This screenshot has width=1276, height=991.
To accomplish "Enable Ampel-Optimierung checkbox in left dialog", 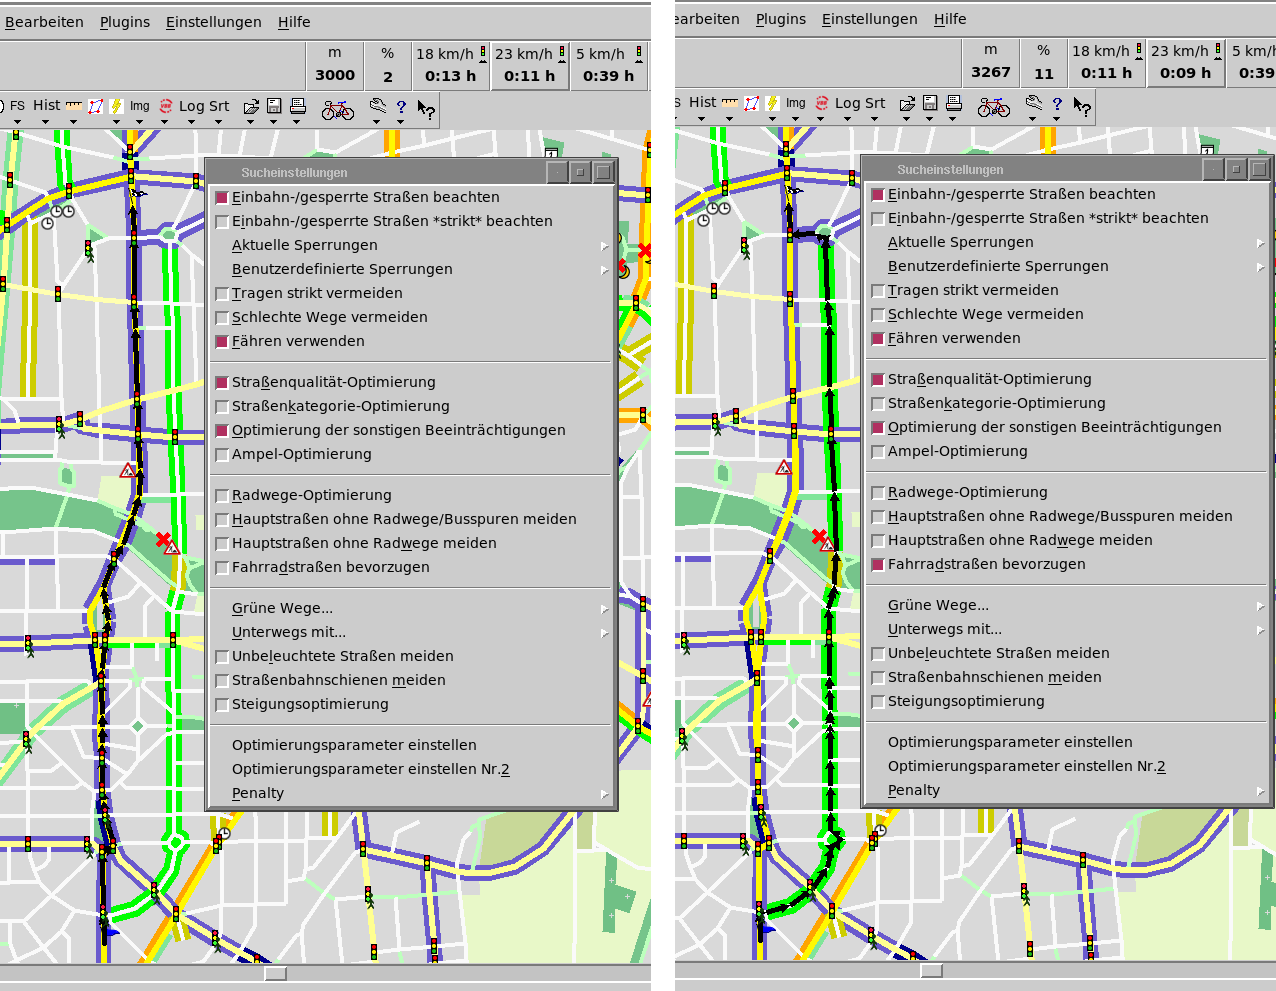I will pos(223,455).
